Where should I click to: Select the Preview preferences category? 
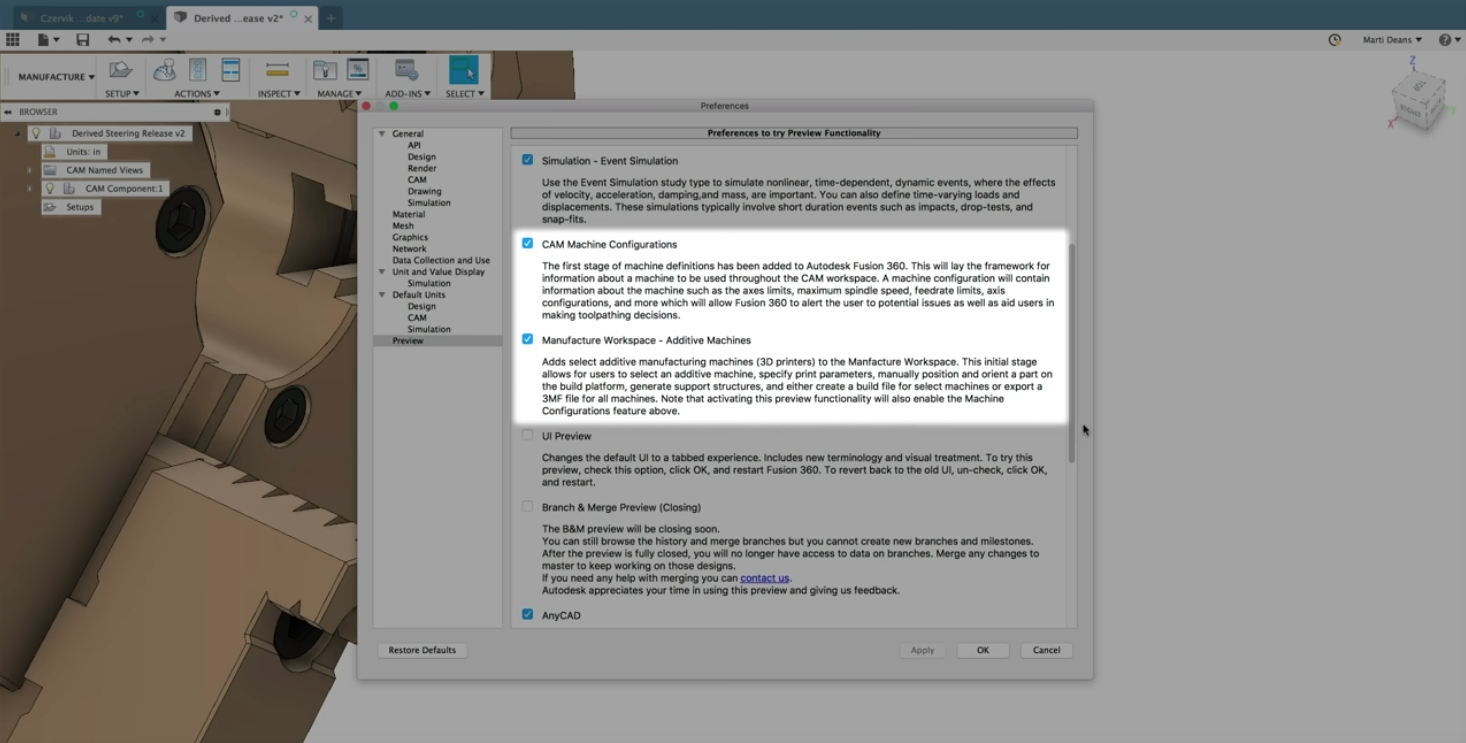(x=408, y=341)
